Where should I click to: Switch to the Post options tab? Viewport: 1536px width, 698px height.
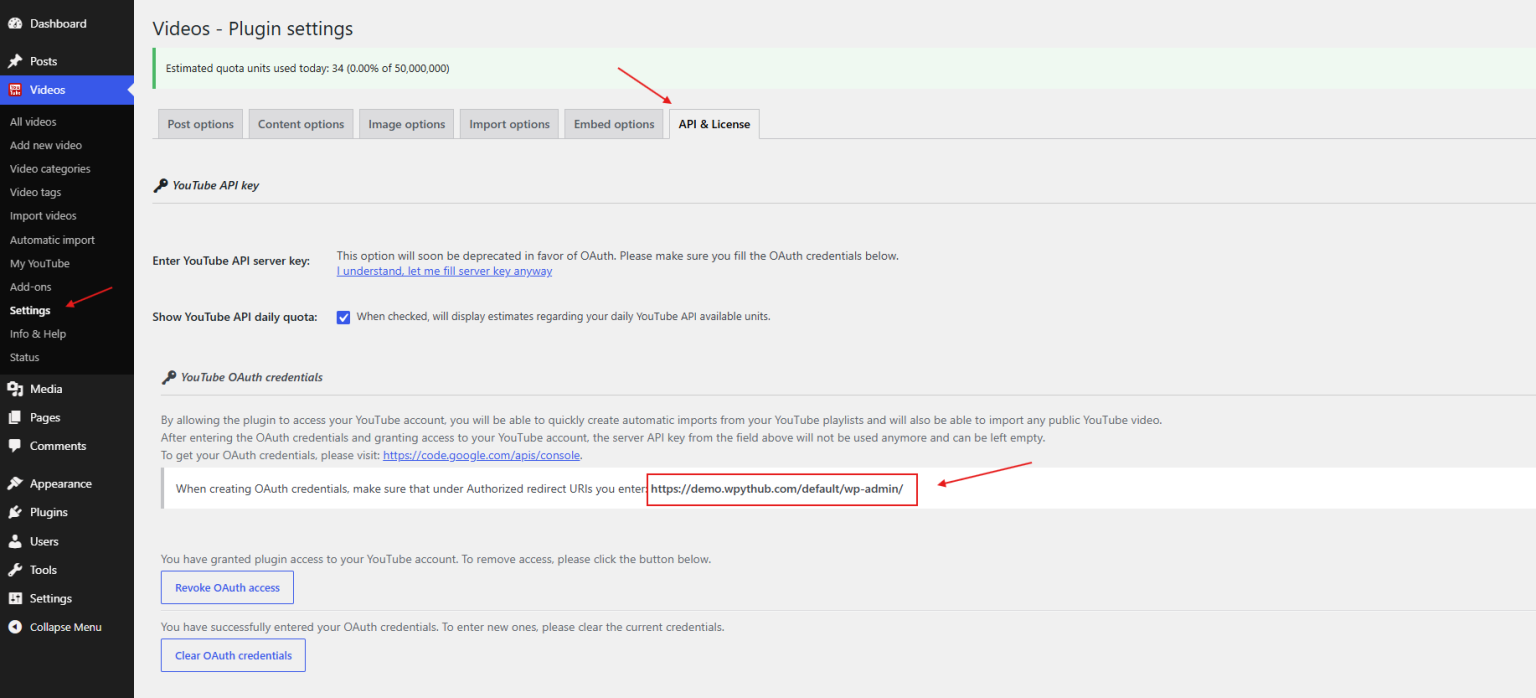click(x=200, y=124)
